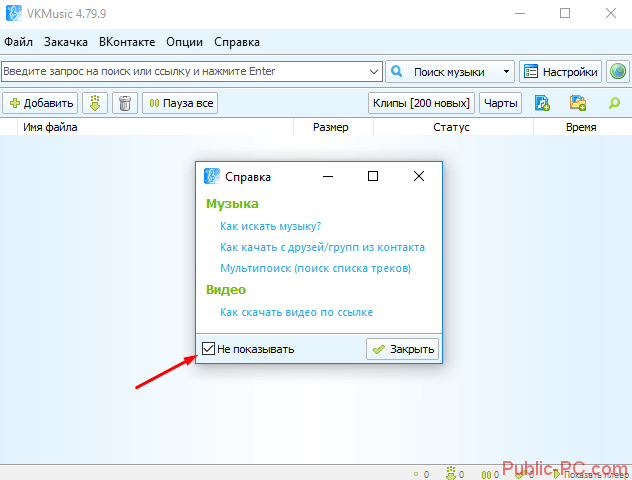Open the Закачка menu
Image resolution: width=632 pixels, height=480 pixels.
pyautogui.click(x=66, y=42)
